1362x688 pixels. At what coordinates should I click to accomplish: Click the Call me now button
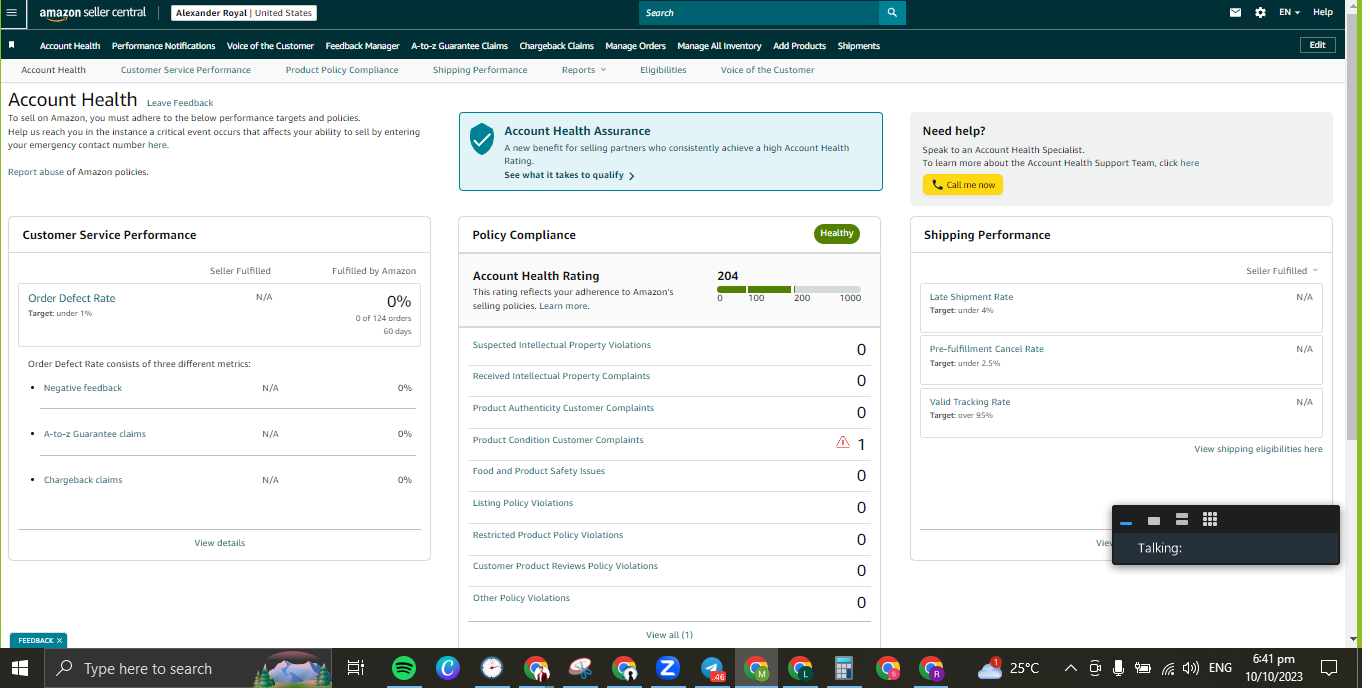pos(963,185)
